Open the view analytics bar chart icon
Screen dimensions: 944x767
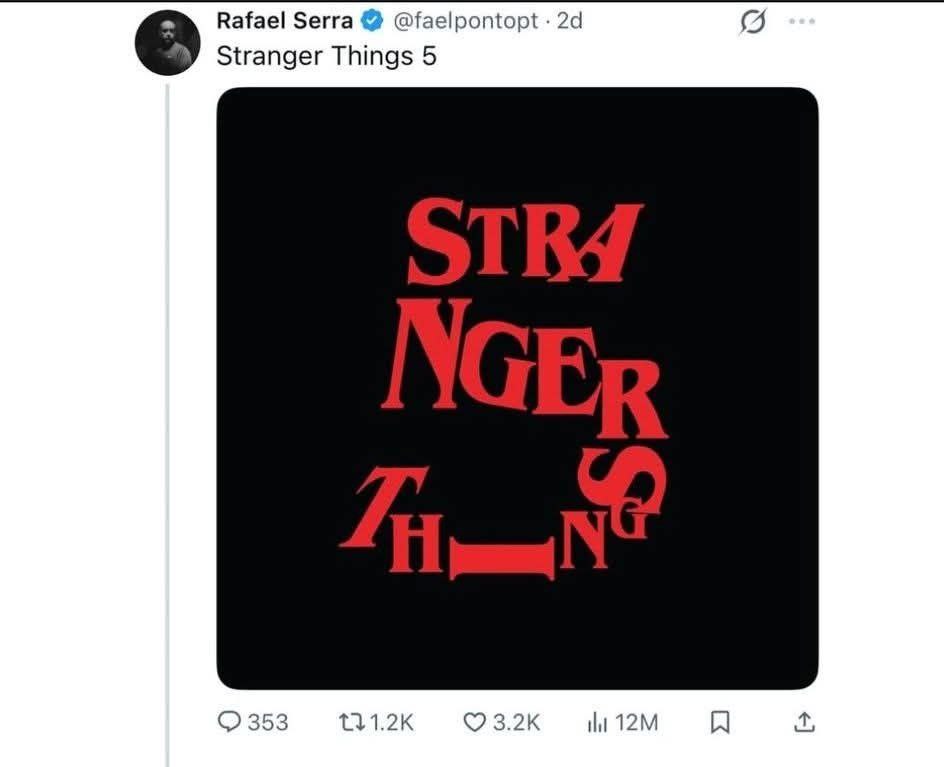click(597, 722)
